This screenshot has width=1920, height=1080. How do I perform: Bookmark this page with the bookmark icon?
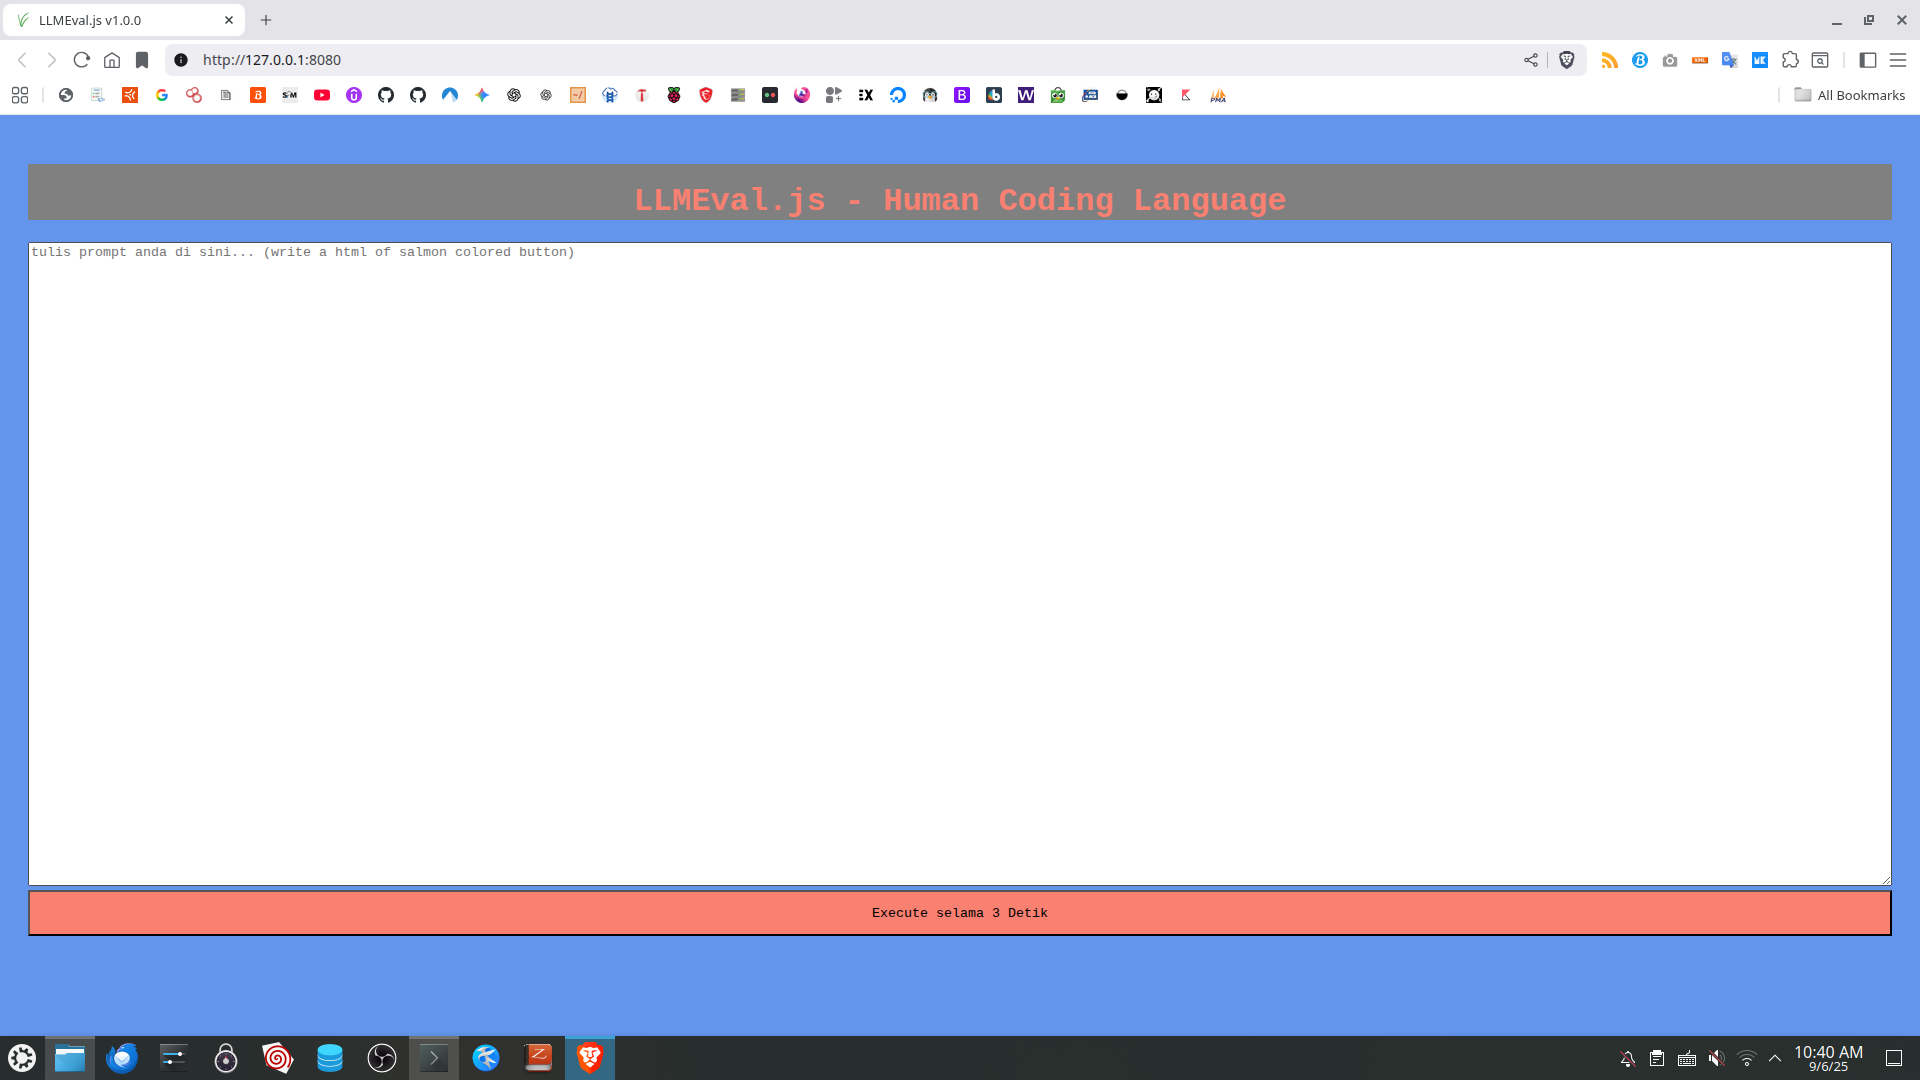tap(142, 60)
